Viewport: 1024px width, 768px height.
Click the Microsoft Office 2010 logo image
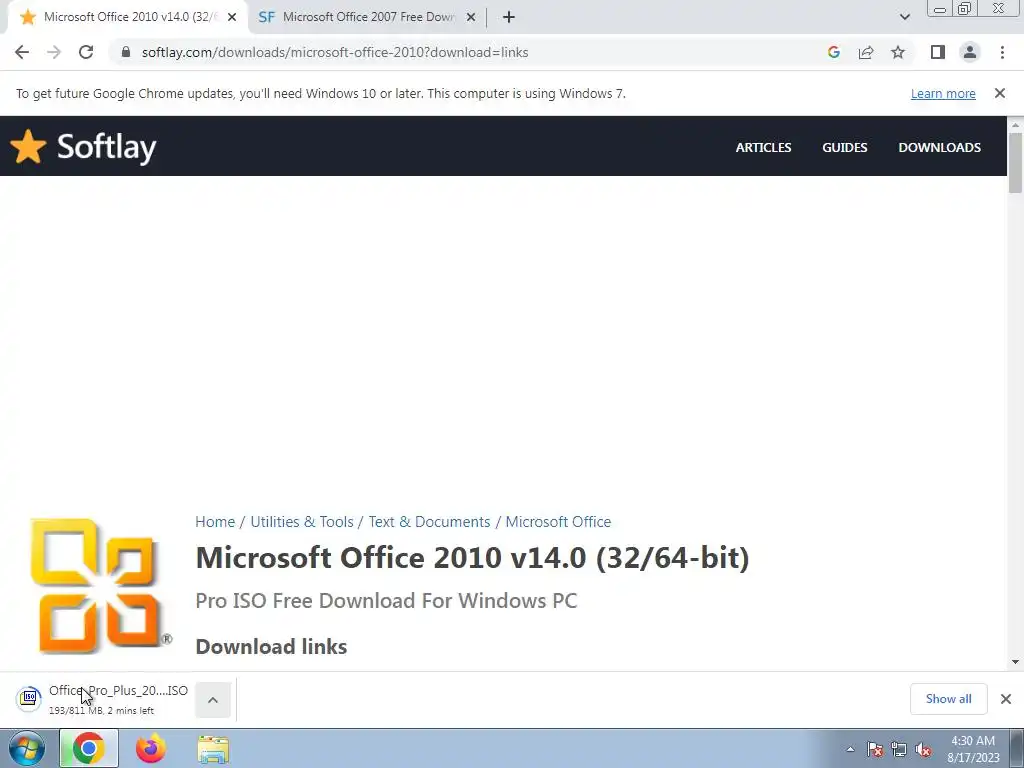click(99, 586)
